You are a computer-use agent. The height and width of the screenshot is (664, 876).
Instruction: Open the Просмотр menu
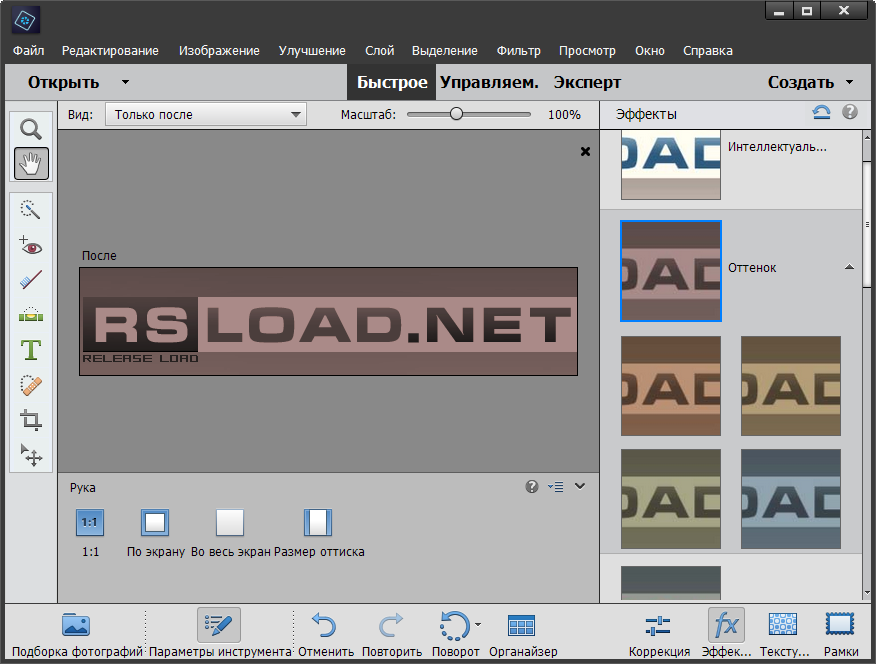coord(587,51)
